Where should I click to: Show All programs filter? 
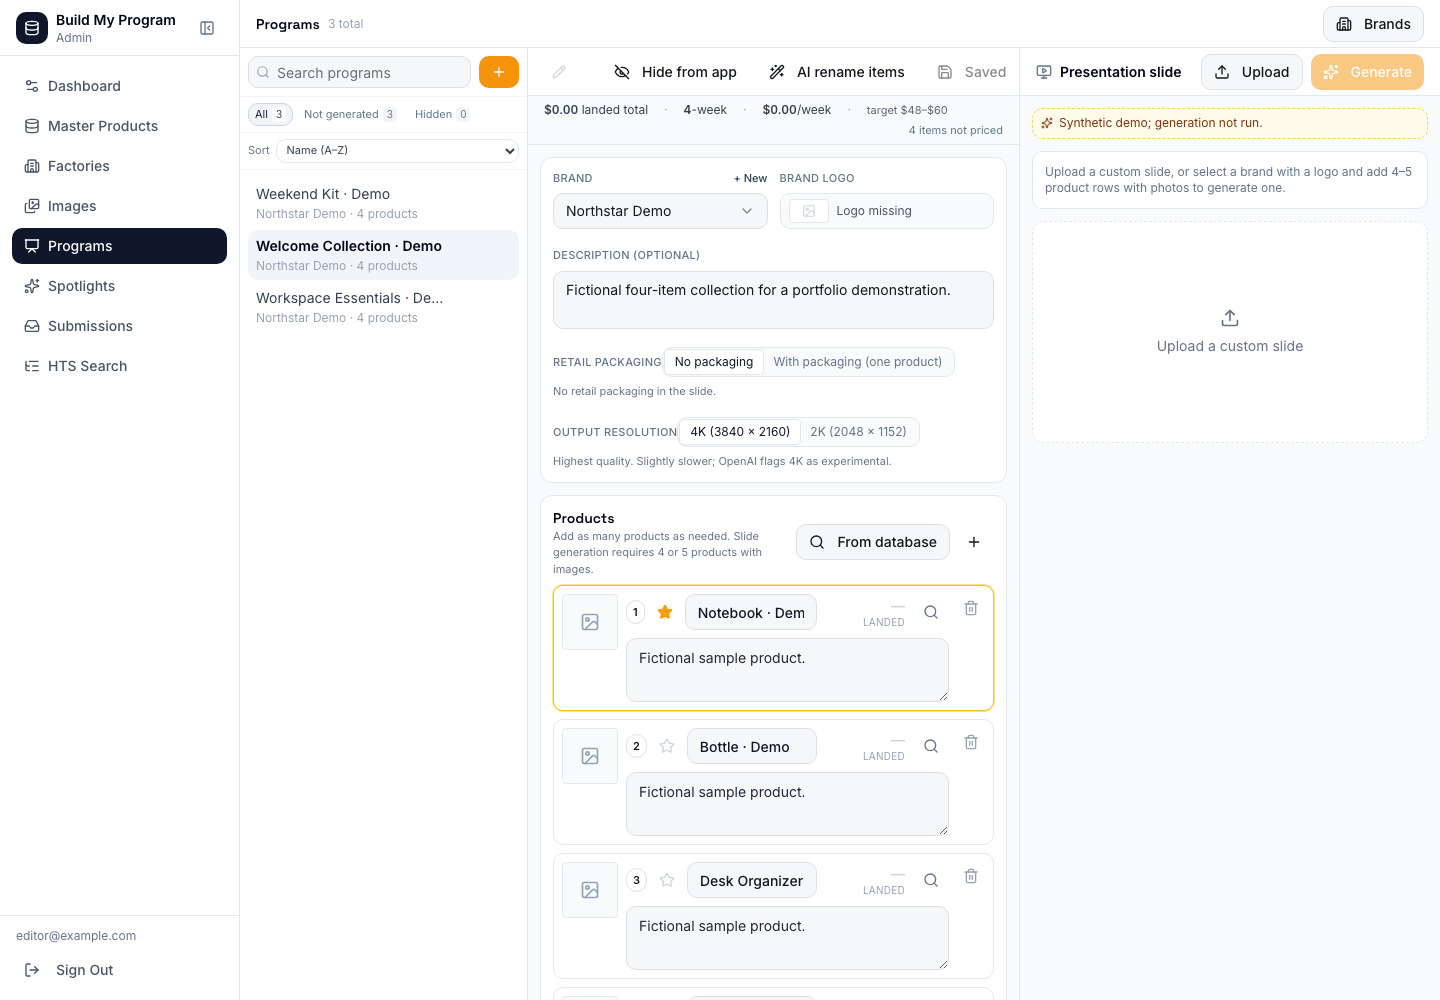pyautogui.click(x=270, y=114)
